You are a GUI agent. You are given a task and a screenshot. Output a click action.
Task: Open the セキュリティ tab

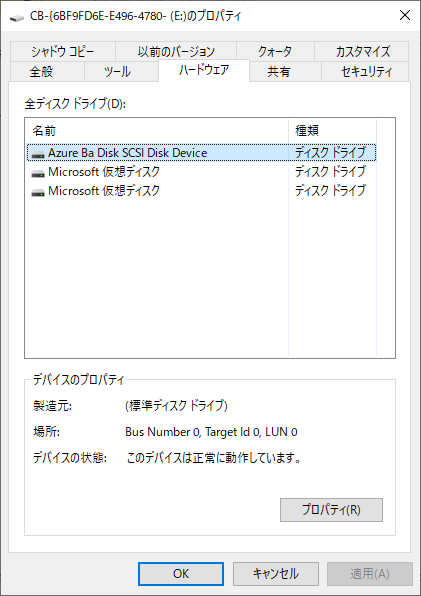click(366, 71)
